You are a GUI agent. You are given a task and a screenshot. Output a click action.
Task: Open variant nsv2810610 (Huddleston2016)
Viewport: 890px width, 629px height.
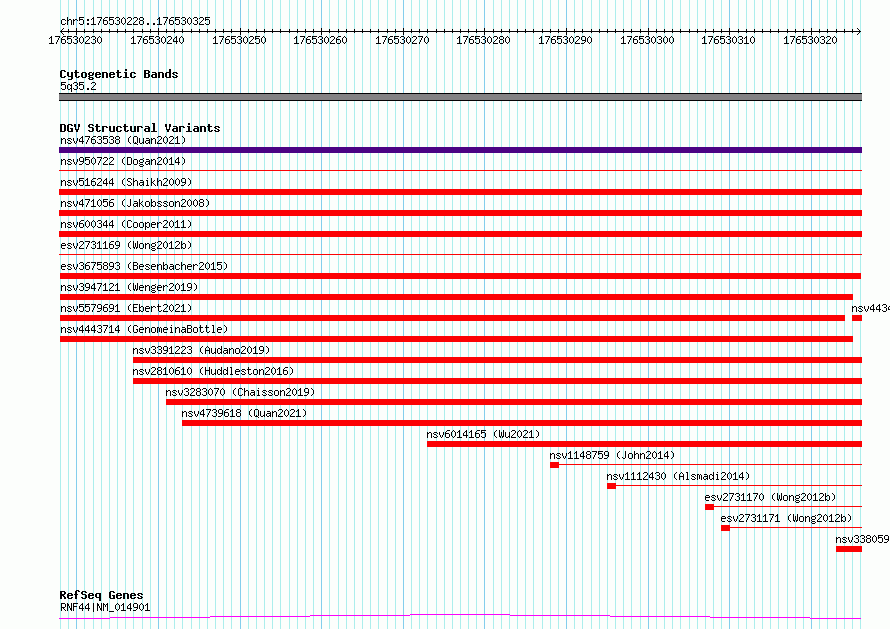click(x=213, y=371)
